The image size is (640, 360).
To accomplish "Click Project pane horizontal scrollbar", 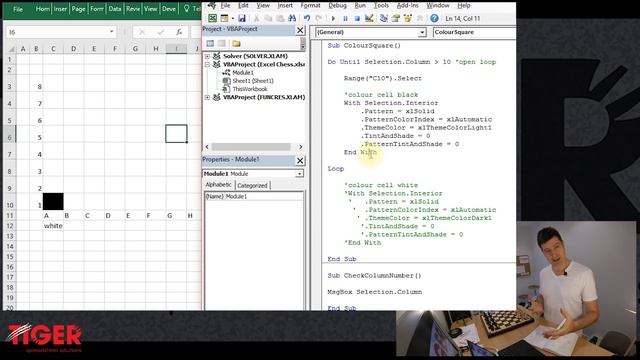I will (251, 147).
